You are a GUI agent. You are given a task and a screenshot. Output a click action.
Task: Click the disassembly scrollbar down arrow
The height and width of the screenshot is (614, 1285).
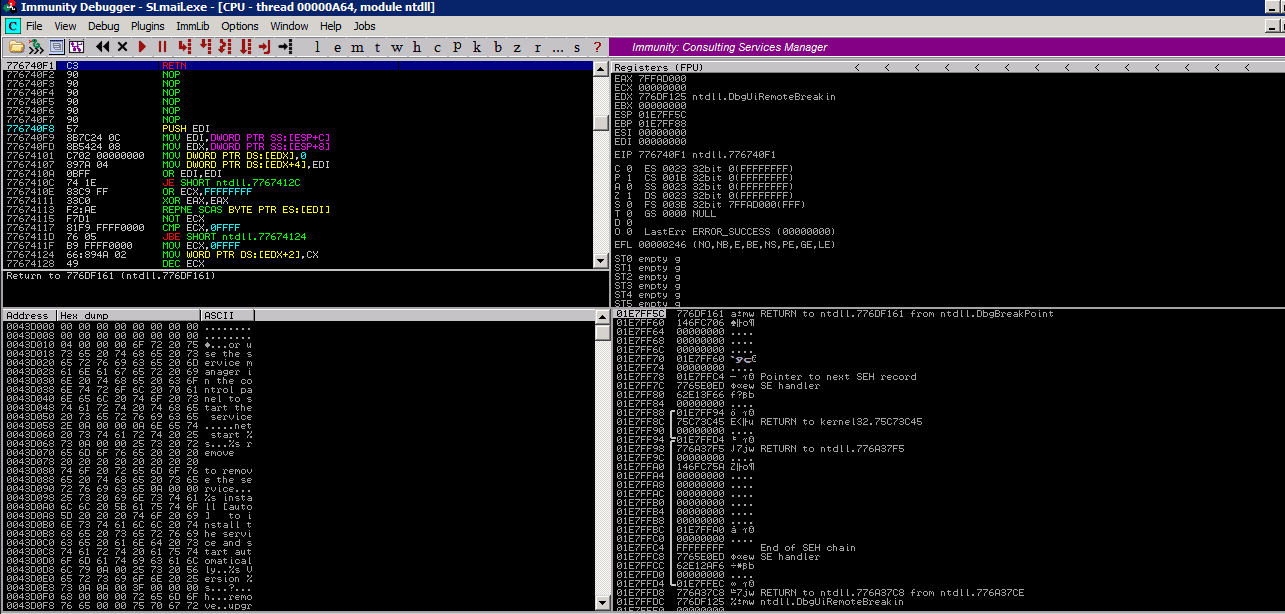point(601,262)
